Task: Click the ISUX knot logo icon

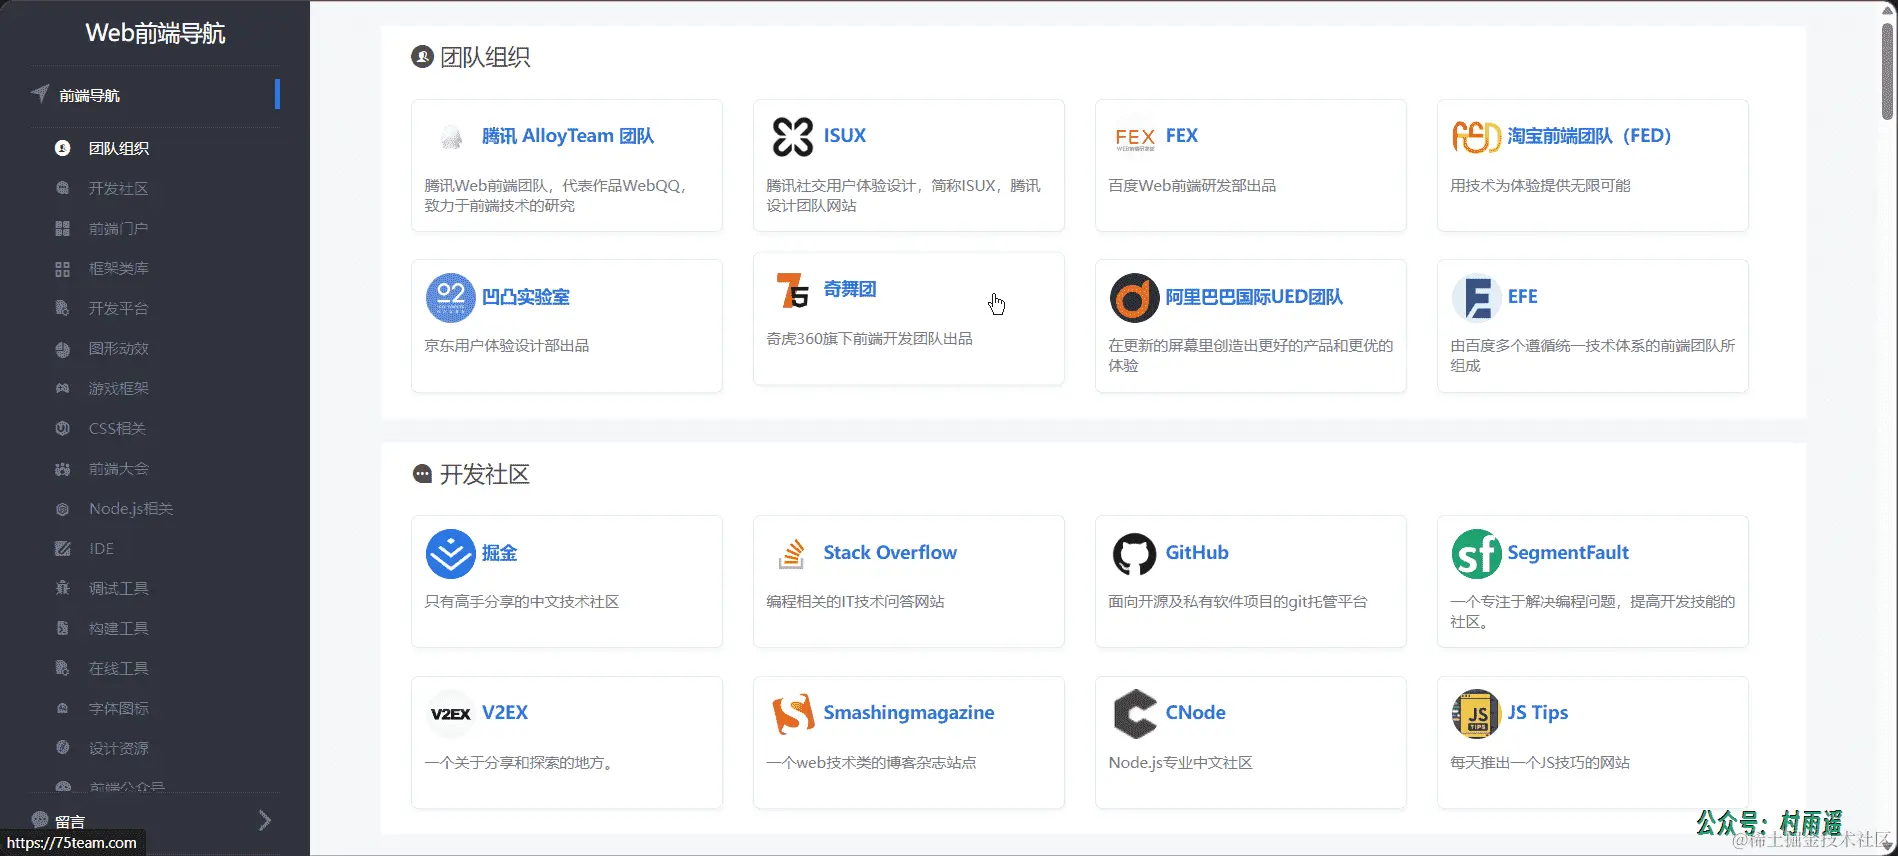Action: tap(793, 137)
